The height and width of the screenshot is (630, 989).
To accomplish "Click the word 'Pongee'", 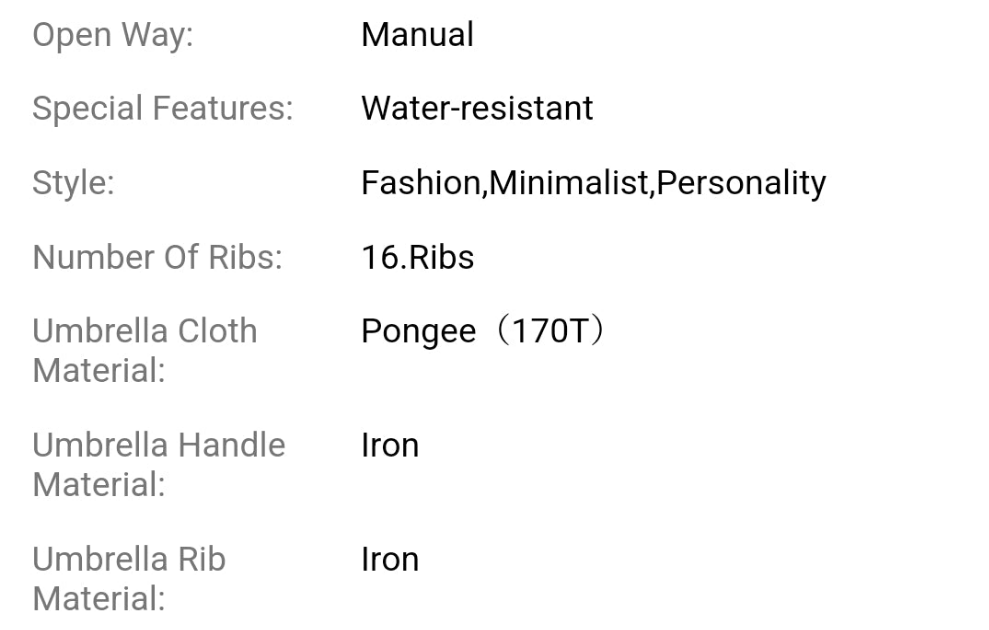I will pos(418,331).
